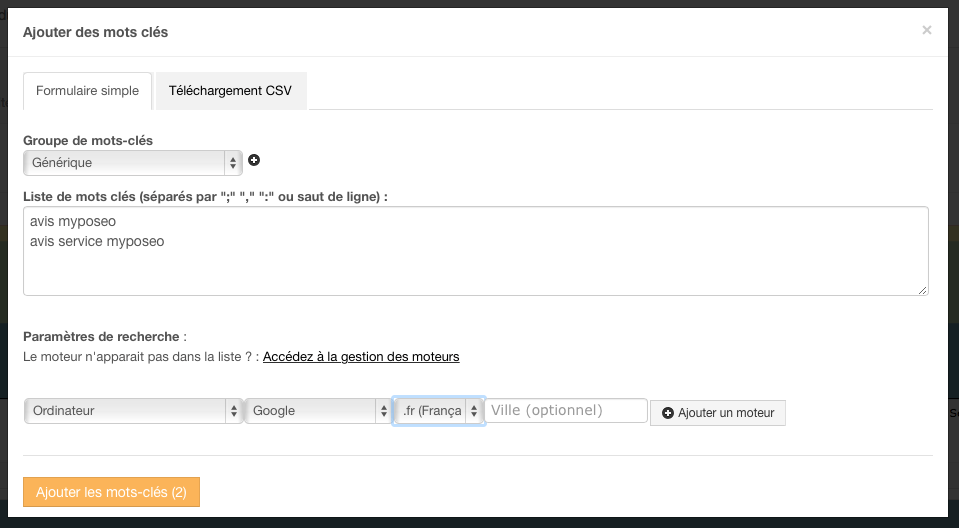
Task: Close the Ajouter des mots clés dialog
Action: coord(927,30)
